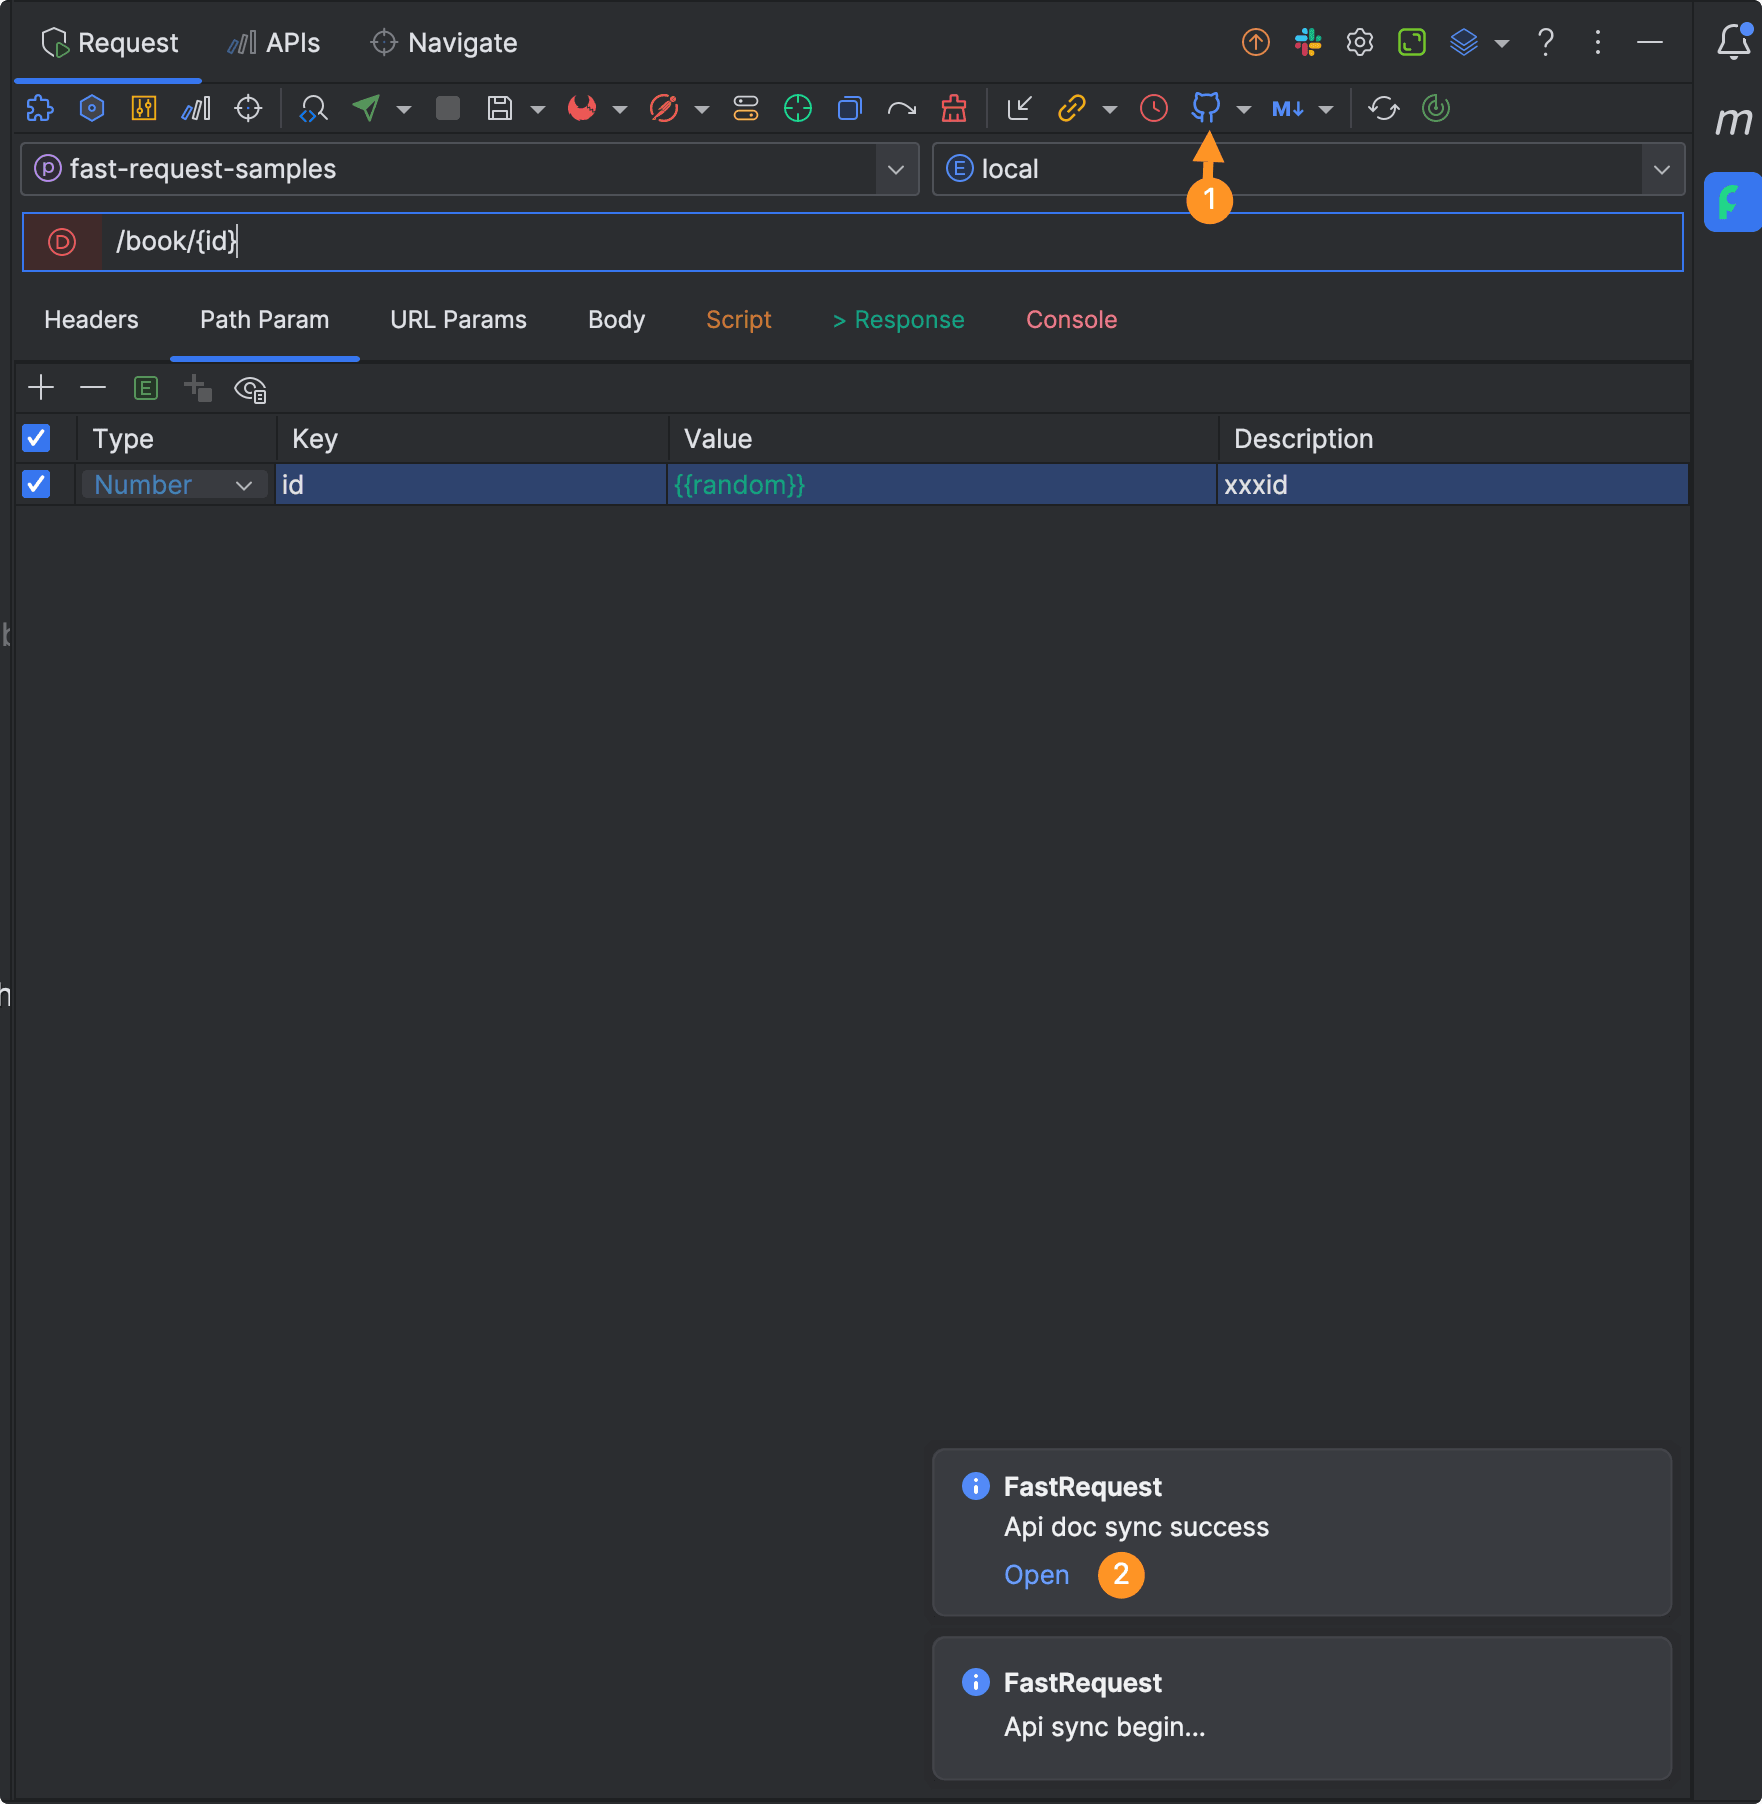Viewport: 1762px width, 1804px height.
Task: Open the Number type dropdown for id
Action: [x=173, y=485]
